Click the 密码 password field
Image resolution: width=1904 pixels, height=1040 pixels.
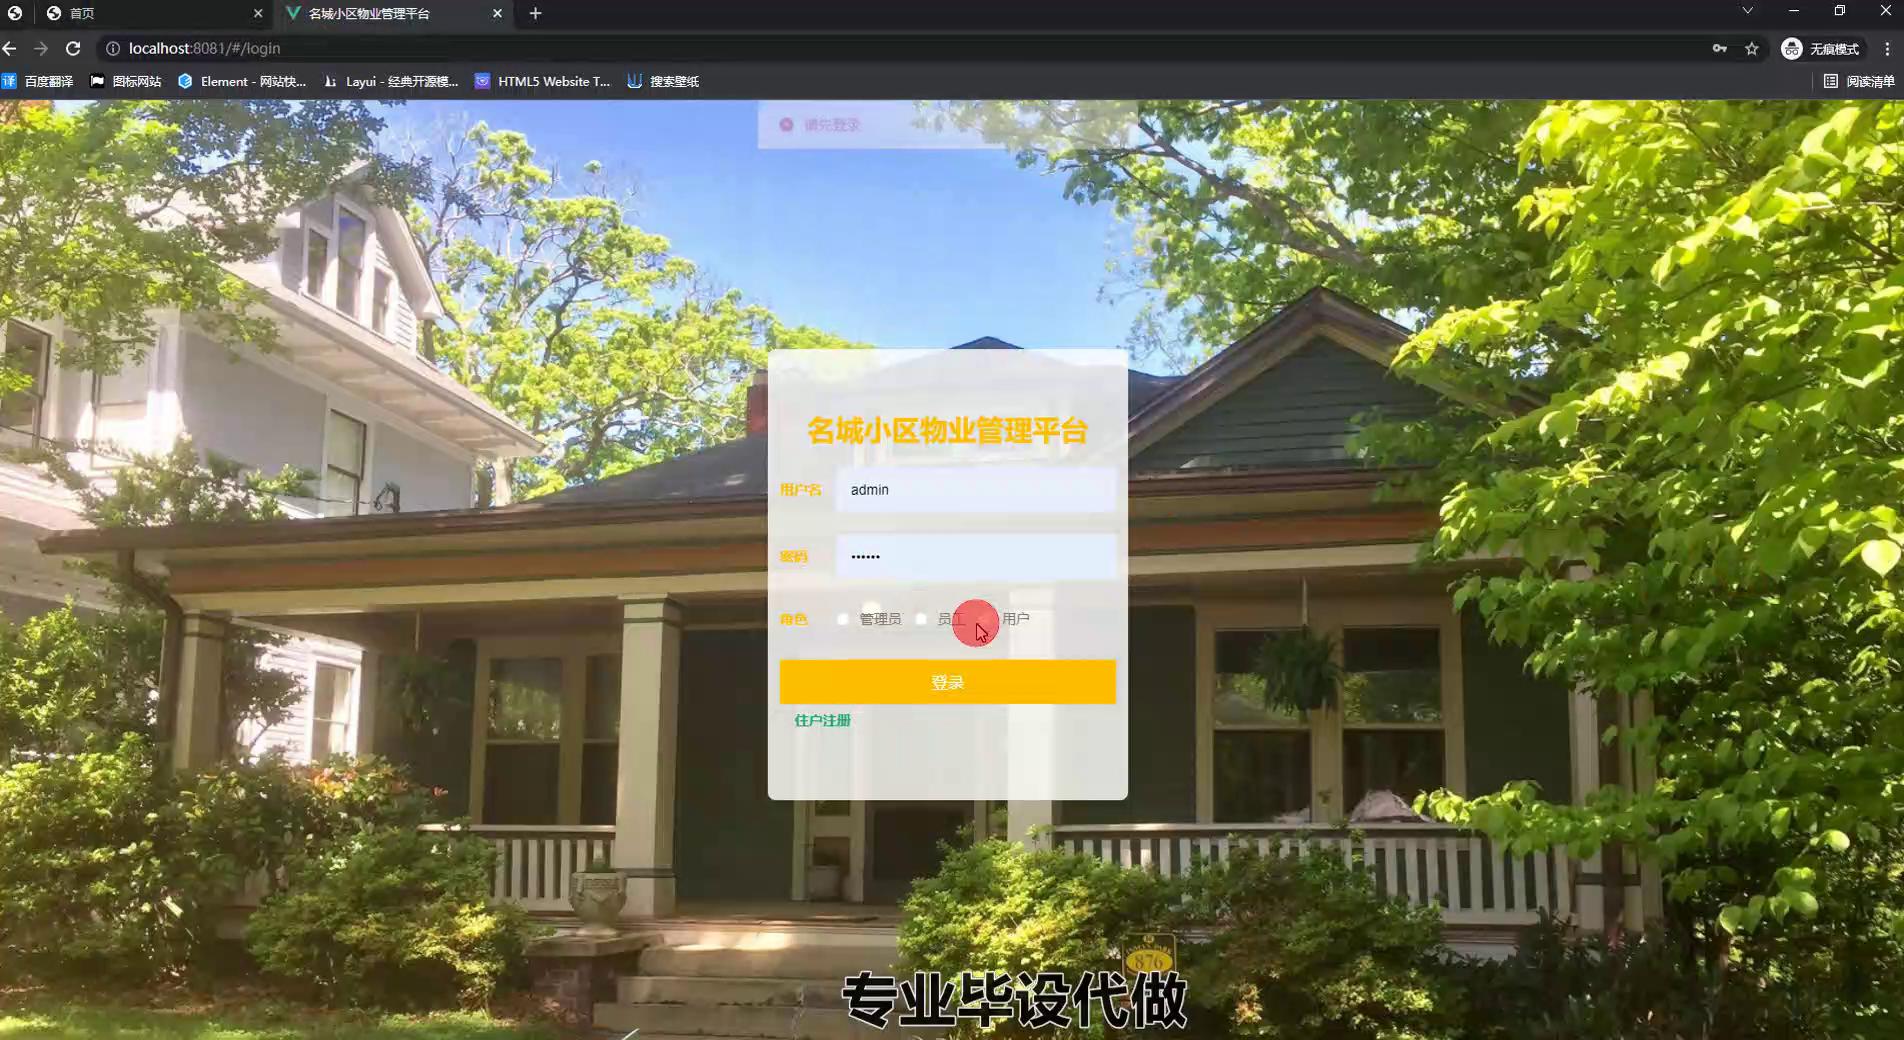pos(975,556)
